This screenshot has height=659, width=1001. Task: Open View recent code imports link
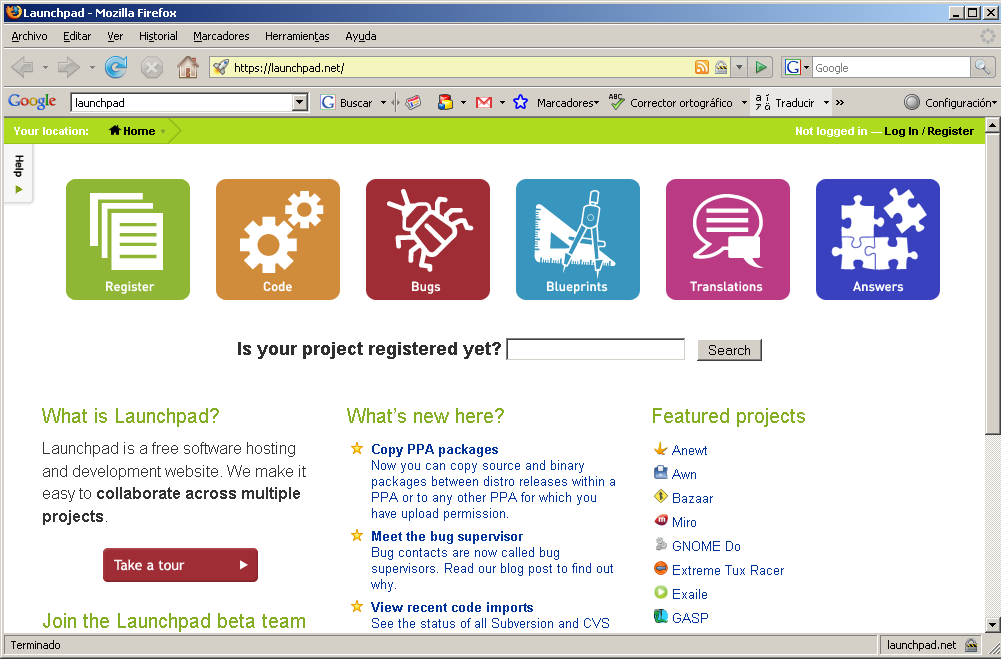pyautogui.click(x=452, y=607)
